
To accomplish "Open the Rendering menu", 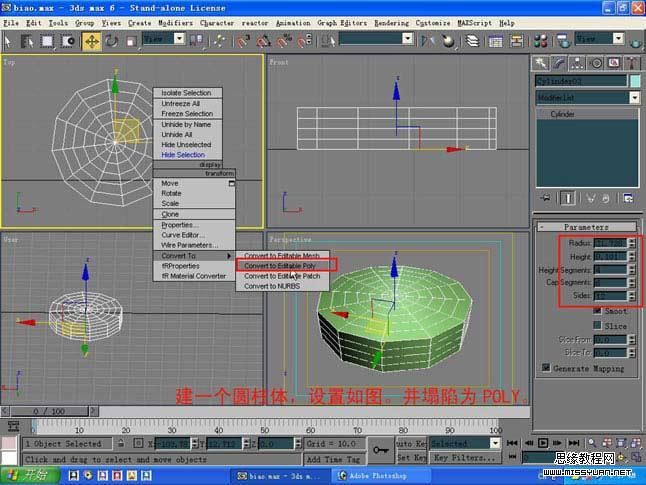I will click(391, 23).
